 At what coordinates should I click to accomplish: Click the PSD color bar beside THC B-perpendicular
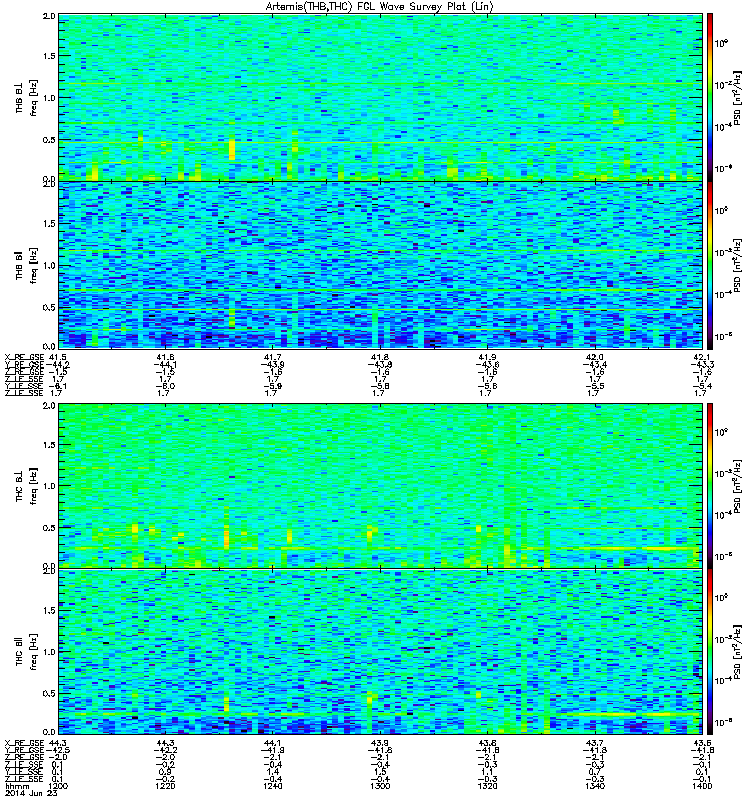[x=710, y=486]
